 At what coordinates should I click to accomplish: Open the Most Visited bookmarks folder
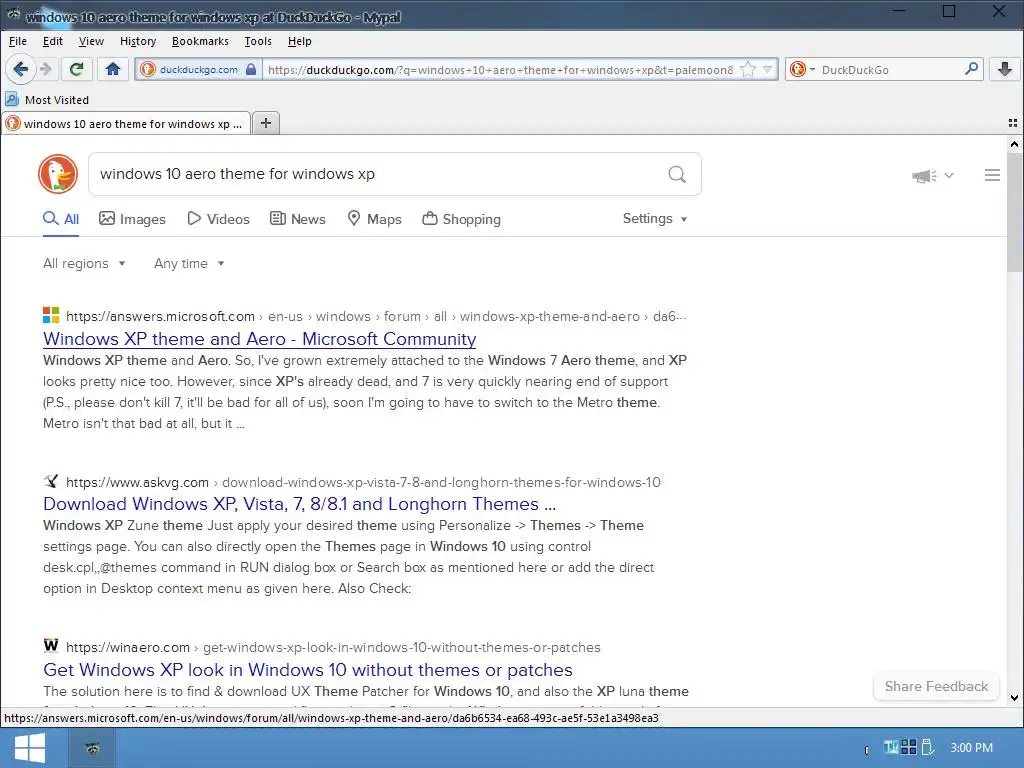[47, 100]
